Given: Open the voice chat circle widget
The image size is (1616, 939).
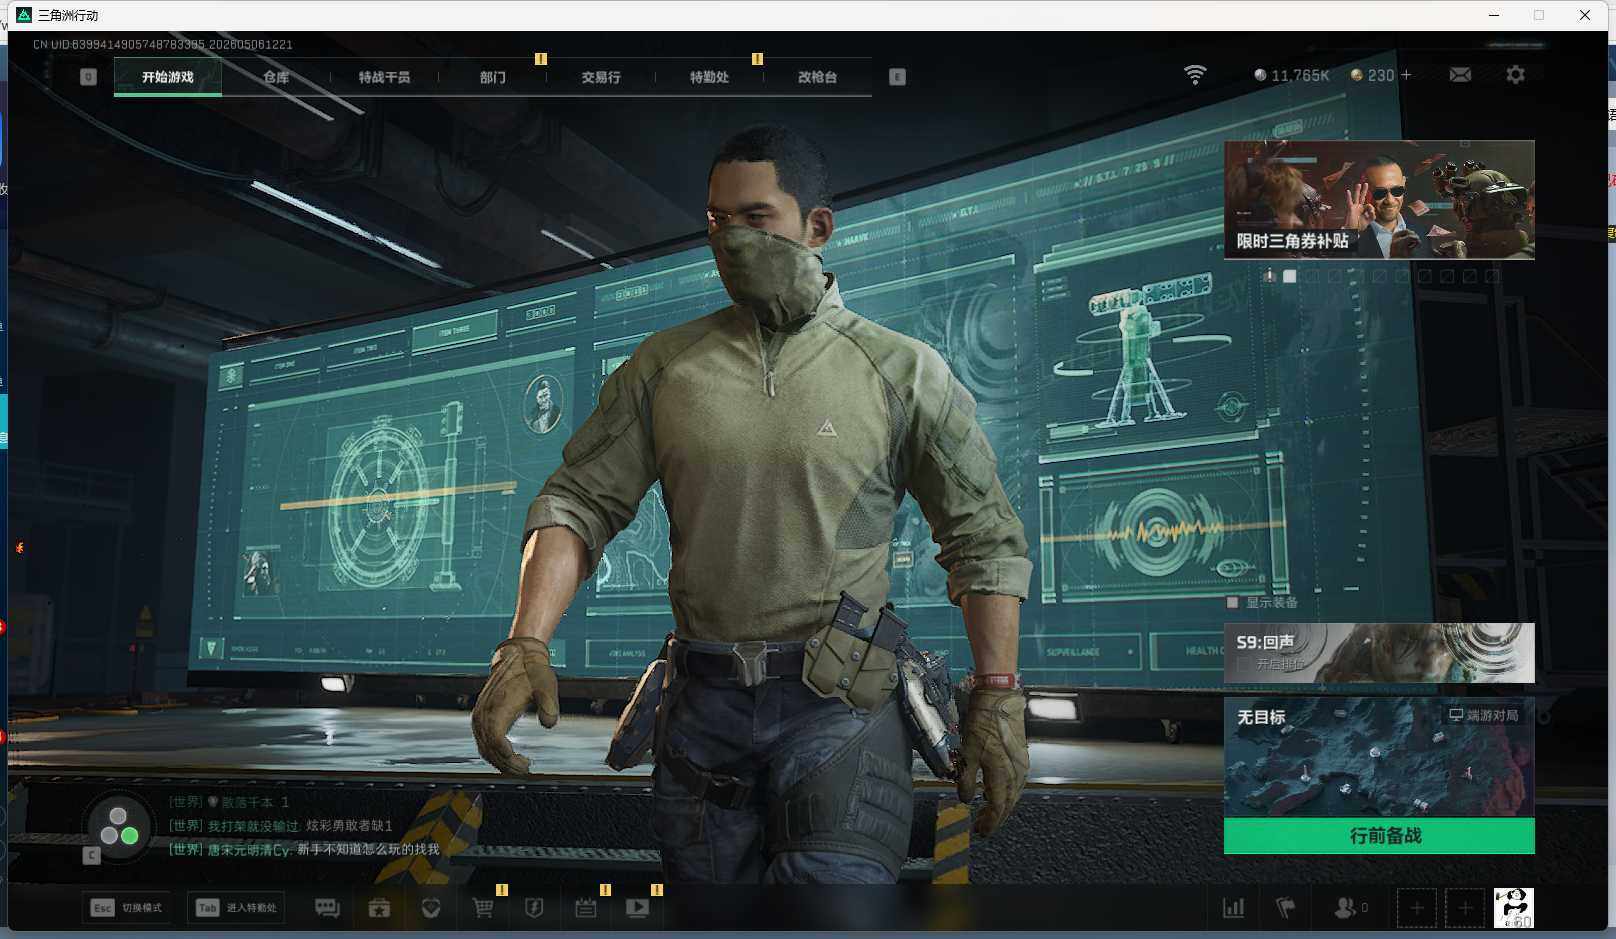Looking at the screenshot, I should (x=119, y=827).
